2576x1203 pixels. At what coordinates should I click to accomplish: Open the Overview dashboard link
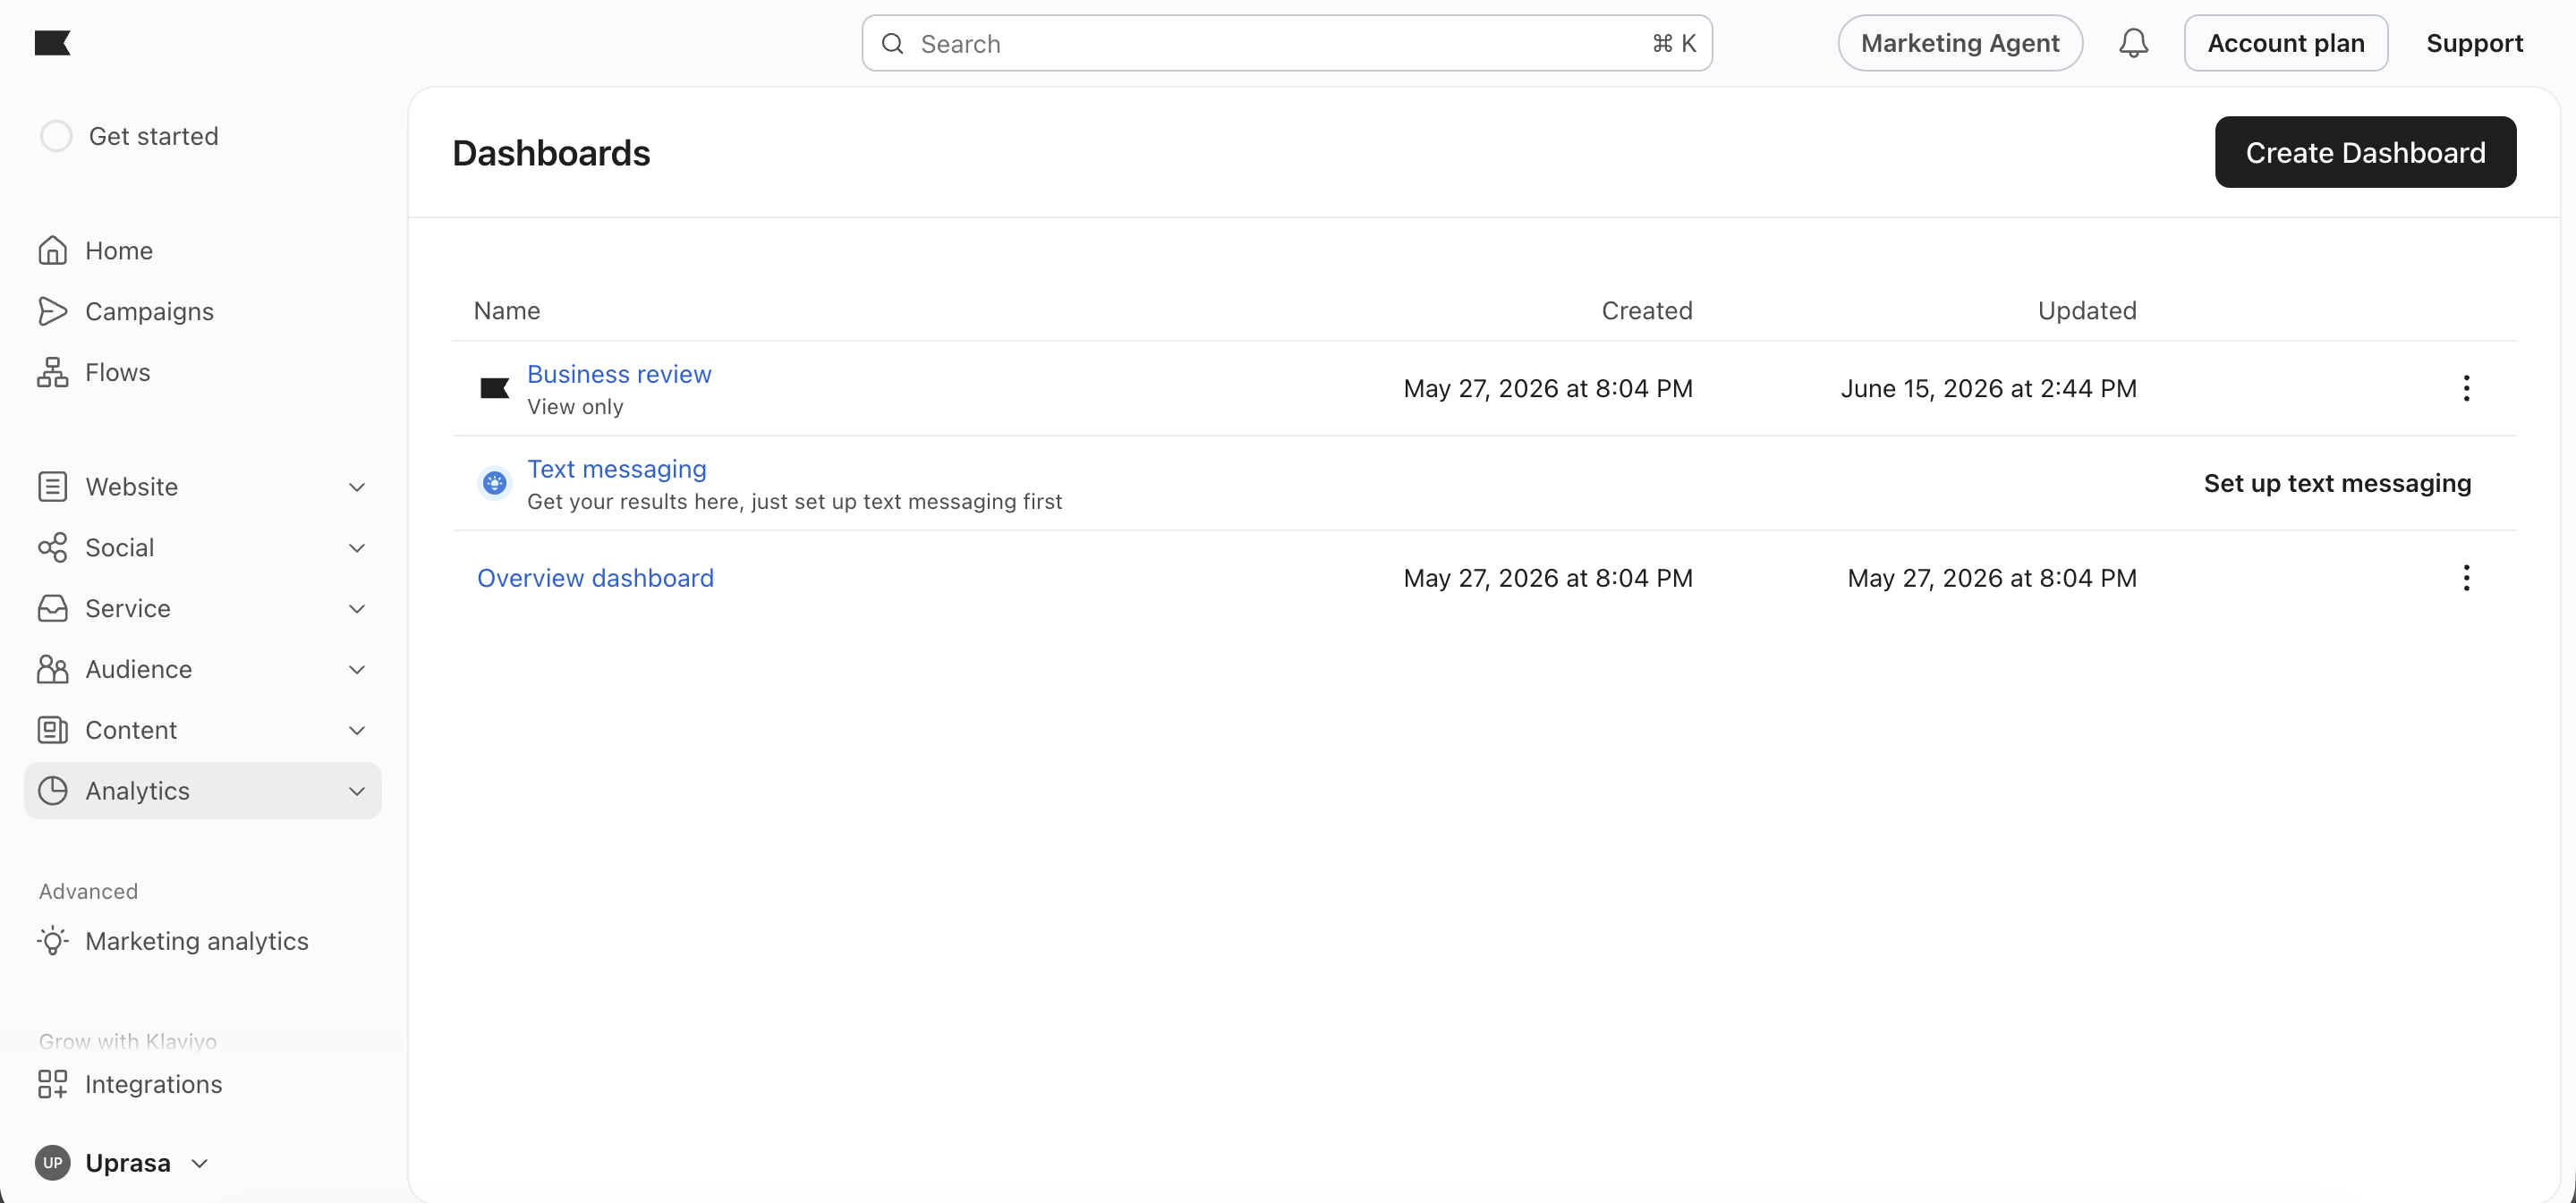[x=595, y=578]
